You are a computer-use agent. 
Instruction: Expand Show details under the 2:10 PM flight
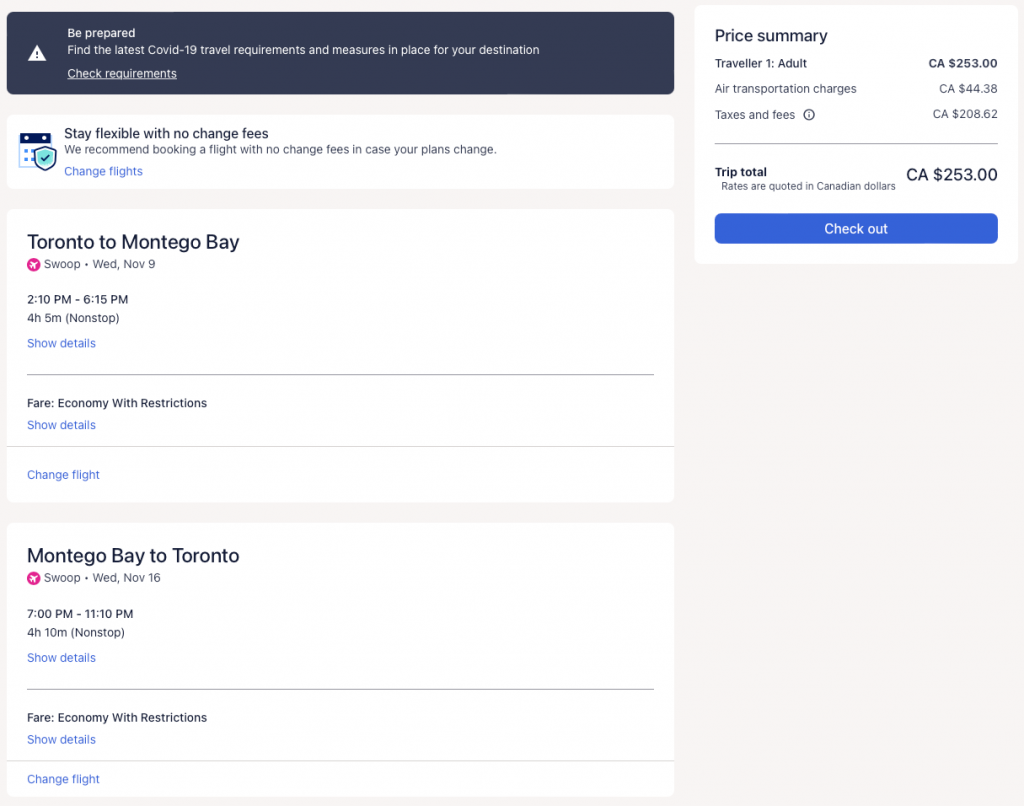[x=61, y=344]
